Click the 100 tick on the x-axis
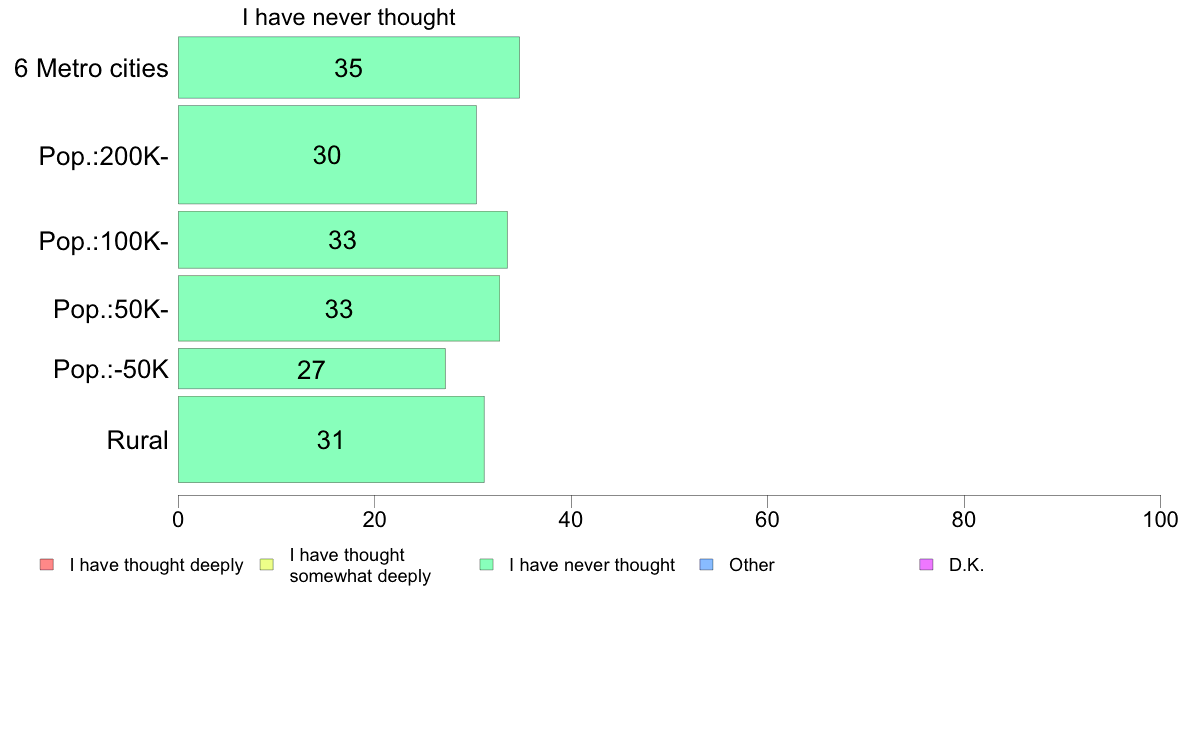 [1160, 519]
